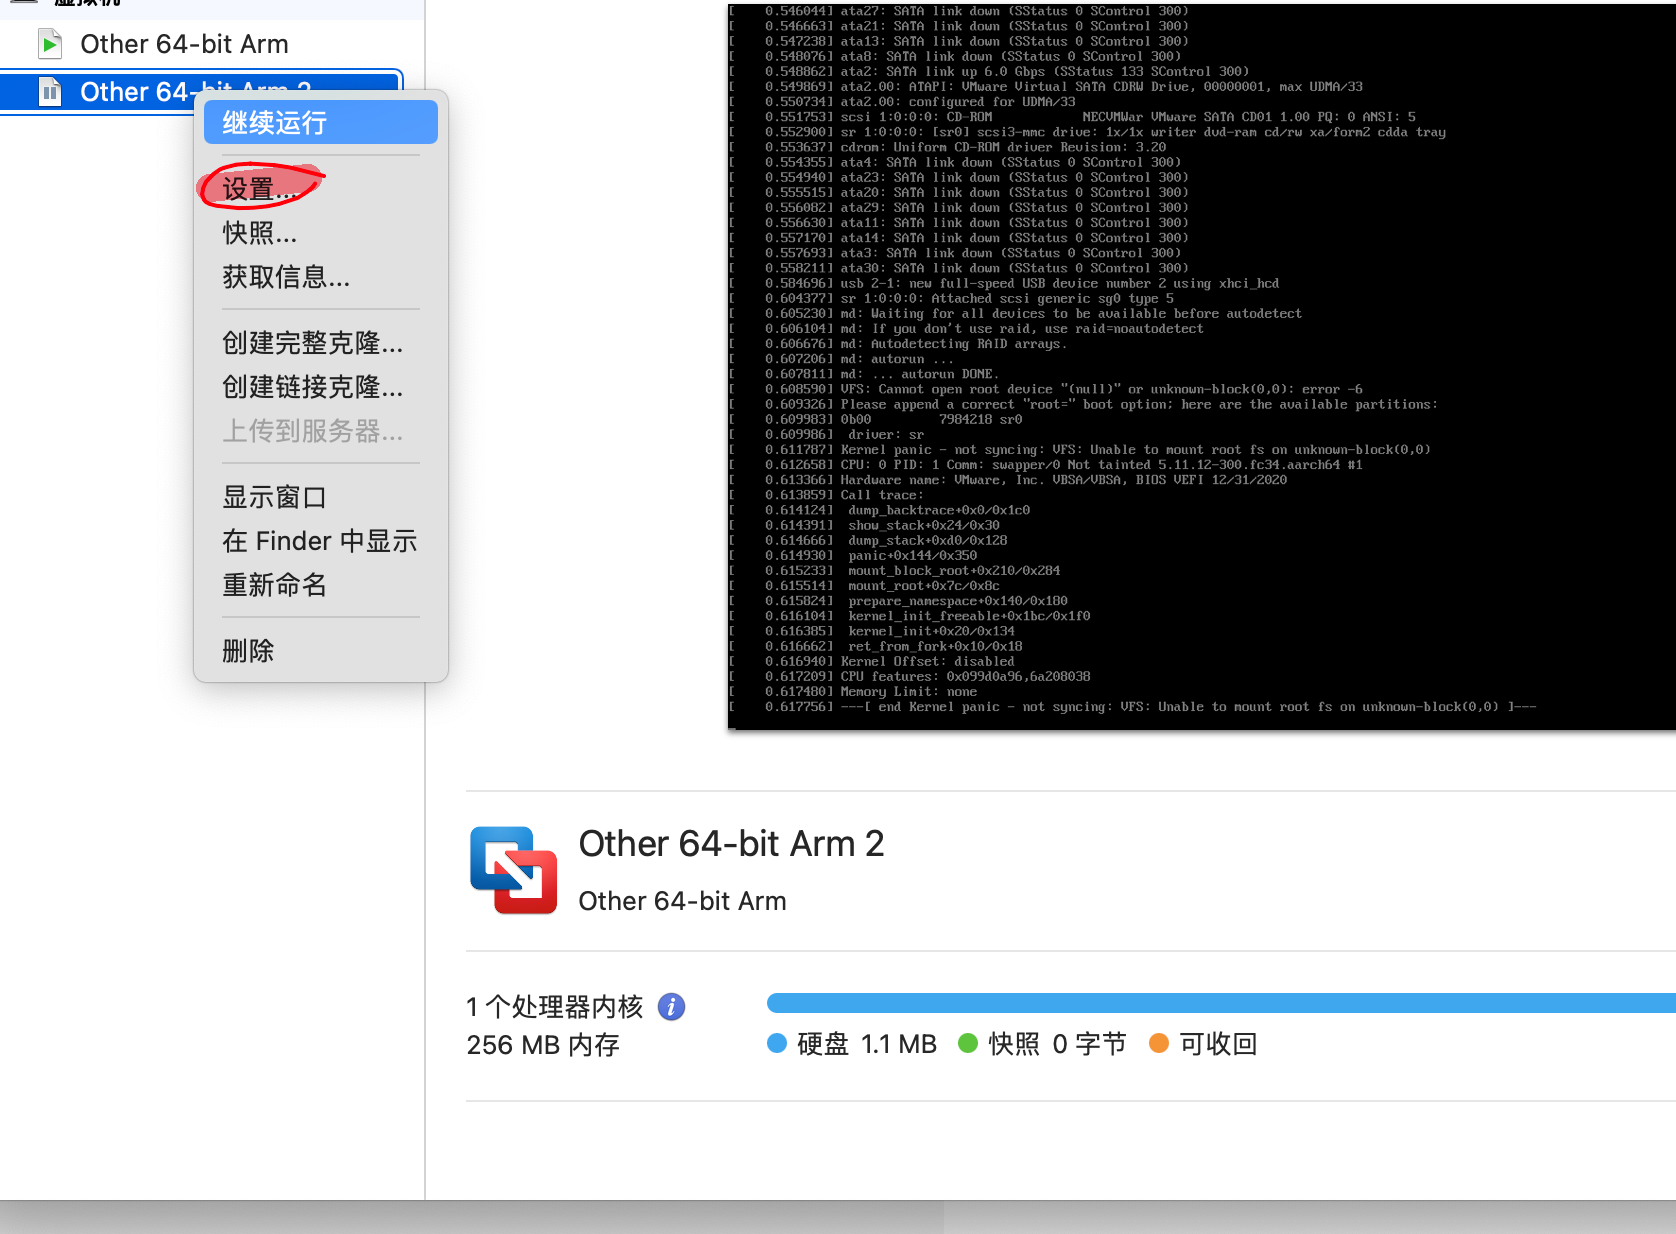Click the blue 硬盘 legend dot
The height and width of the screenshot is (1234, 1676).
(776, 1043)
